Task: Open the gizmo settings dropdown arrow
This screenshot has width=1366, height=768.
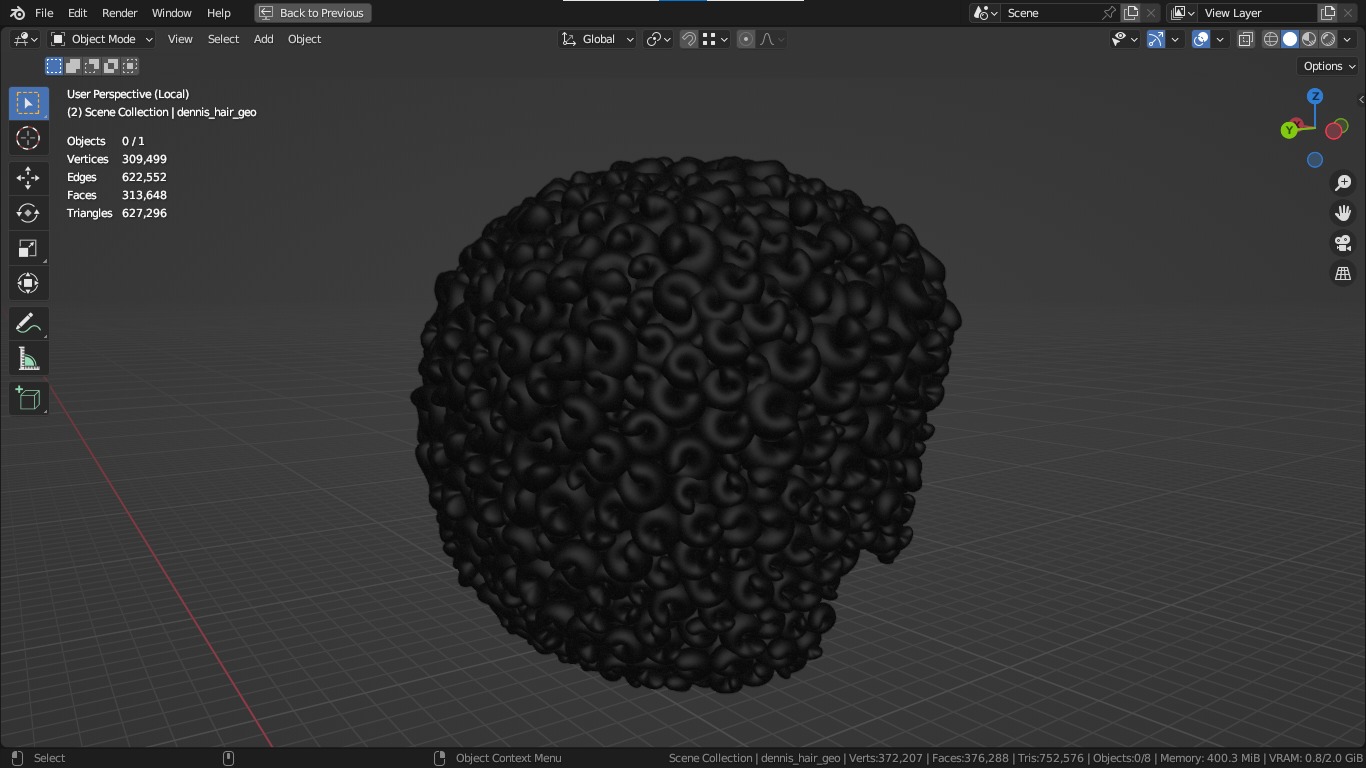Action: pyautogui.click(x=1175, y=39)
